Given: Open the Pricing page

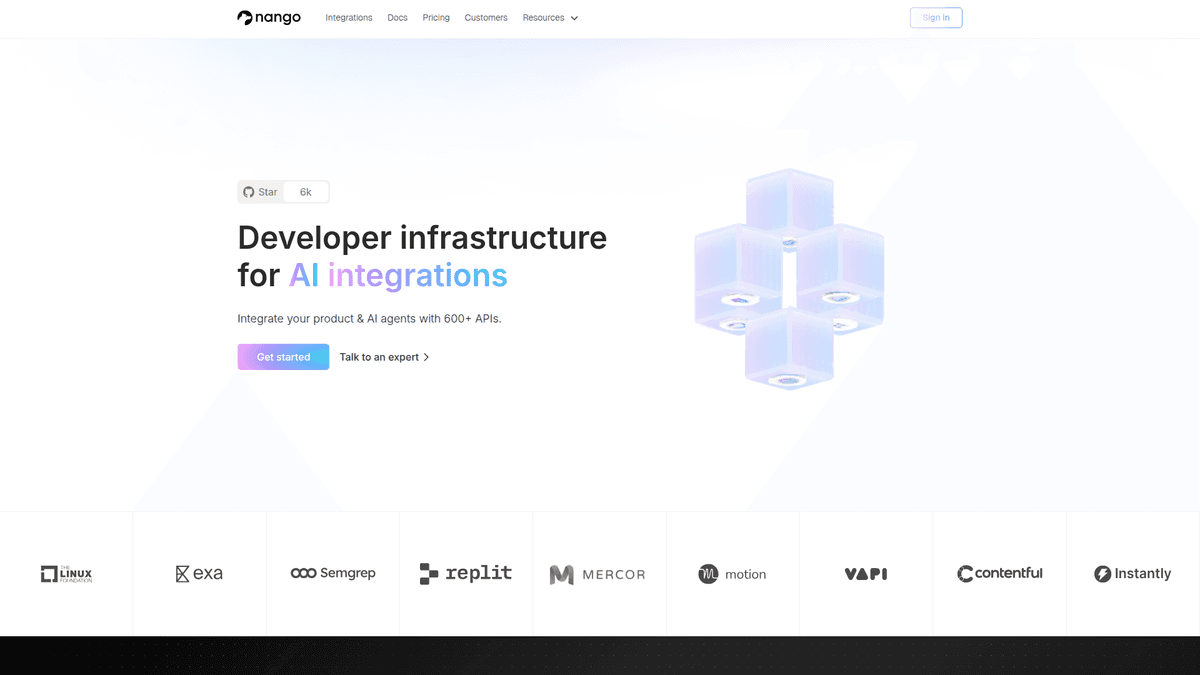Looking at the screenshot, I should [436, 18].
